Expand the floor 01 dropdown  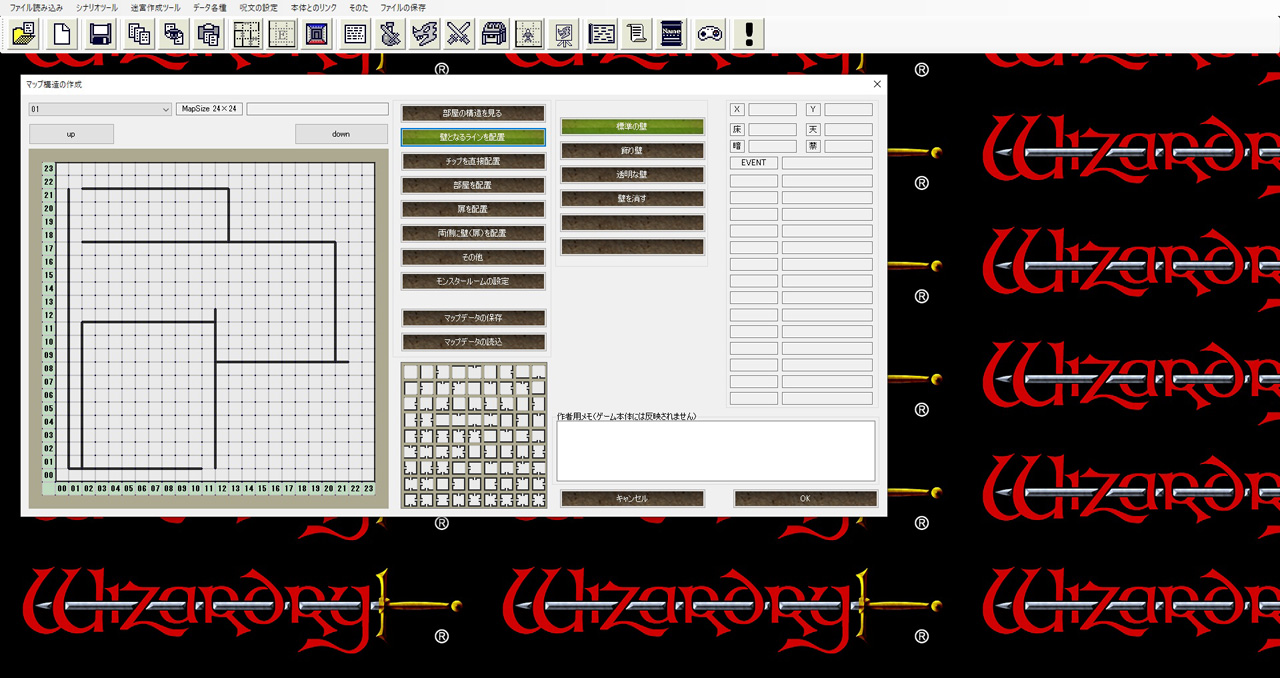100,109
